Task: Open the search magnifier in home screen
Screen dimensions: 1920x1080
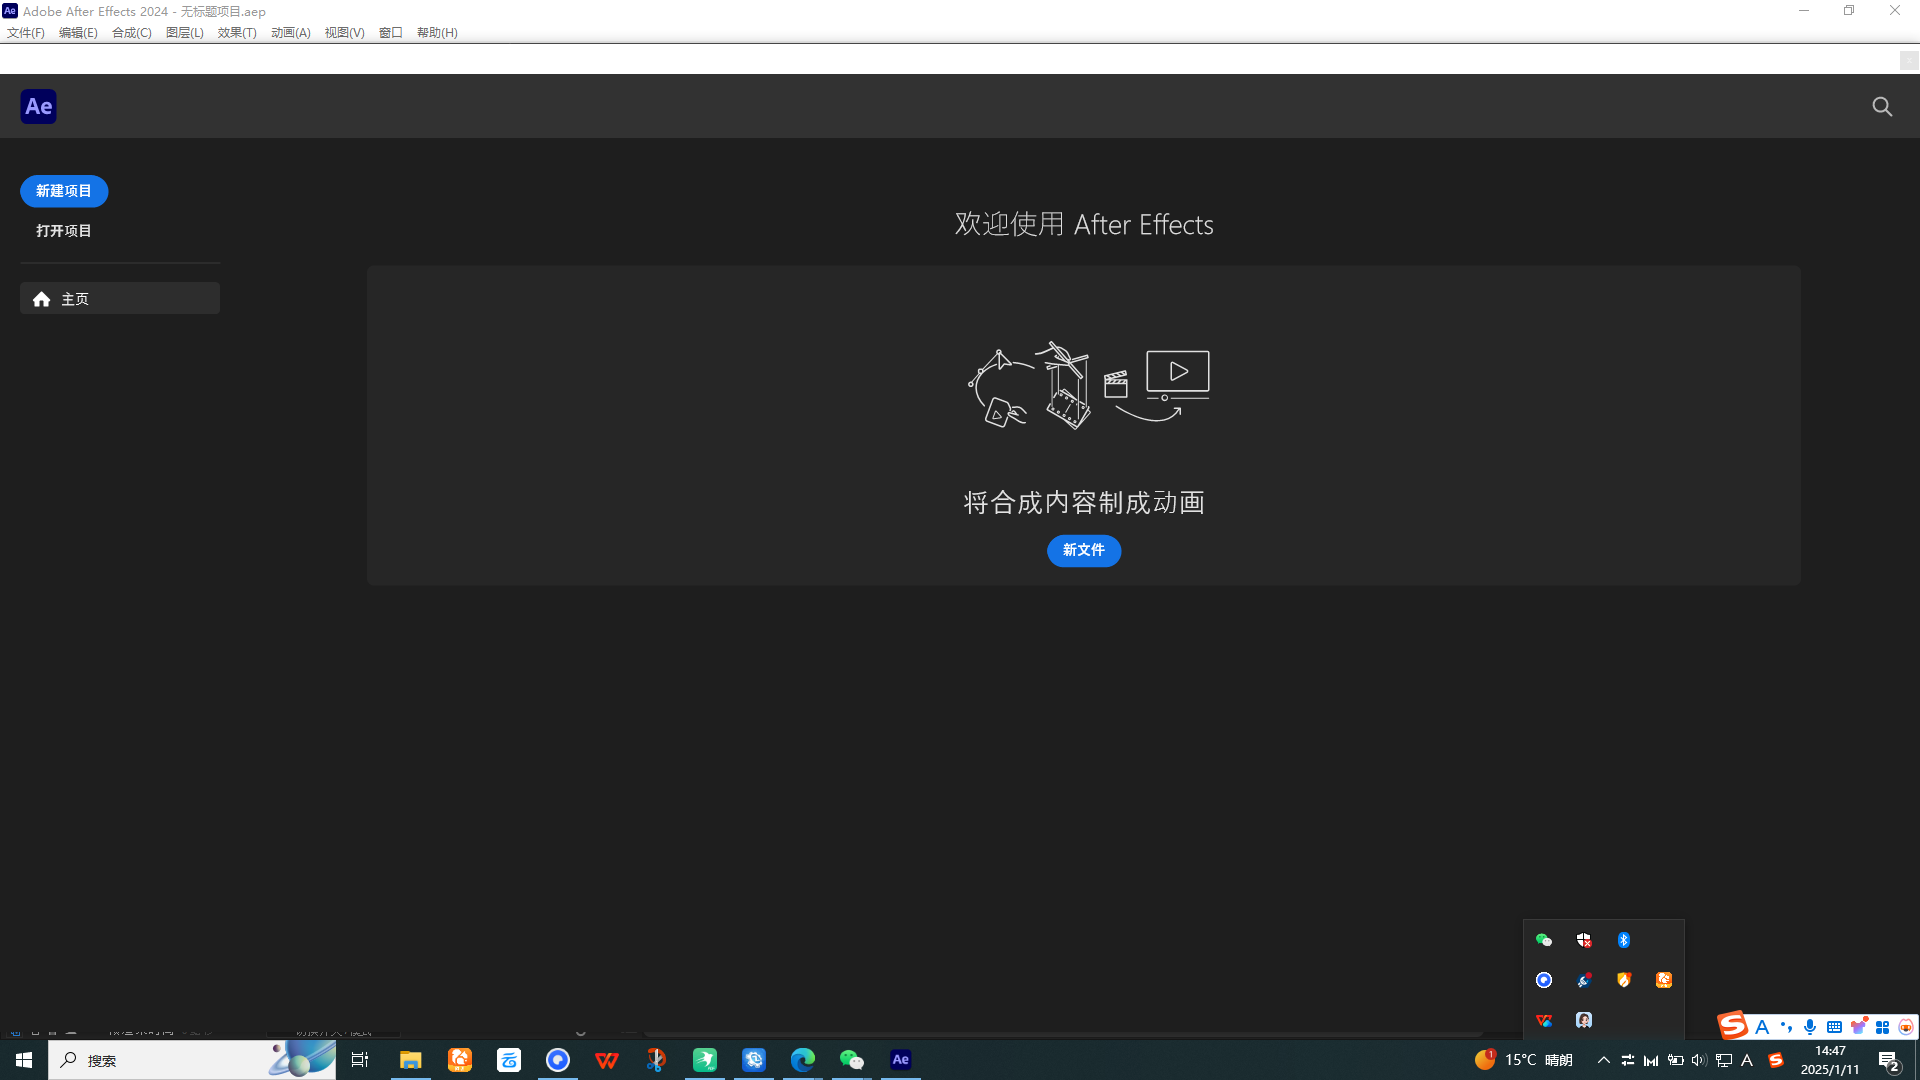Action: point(1882,106)
